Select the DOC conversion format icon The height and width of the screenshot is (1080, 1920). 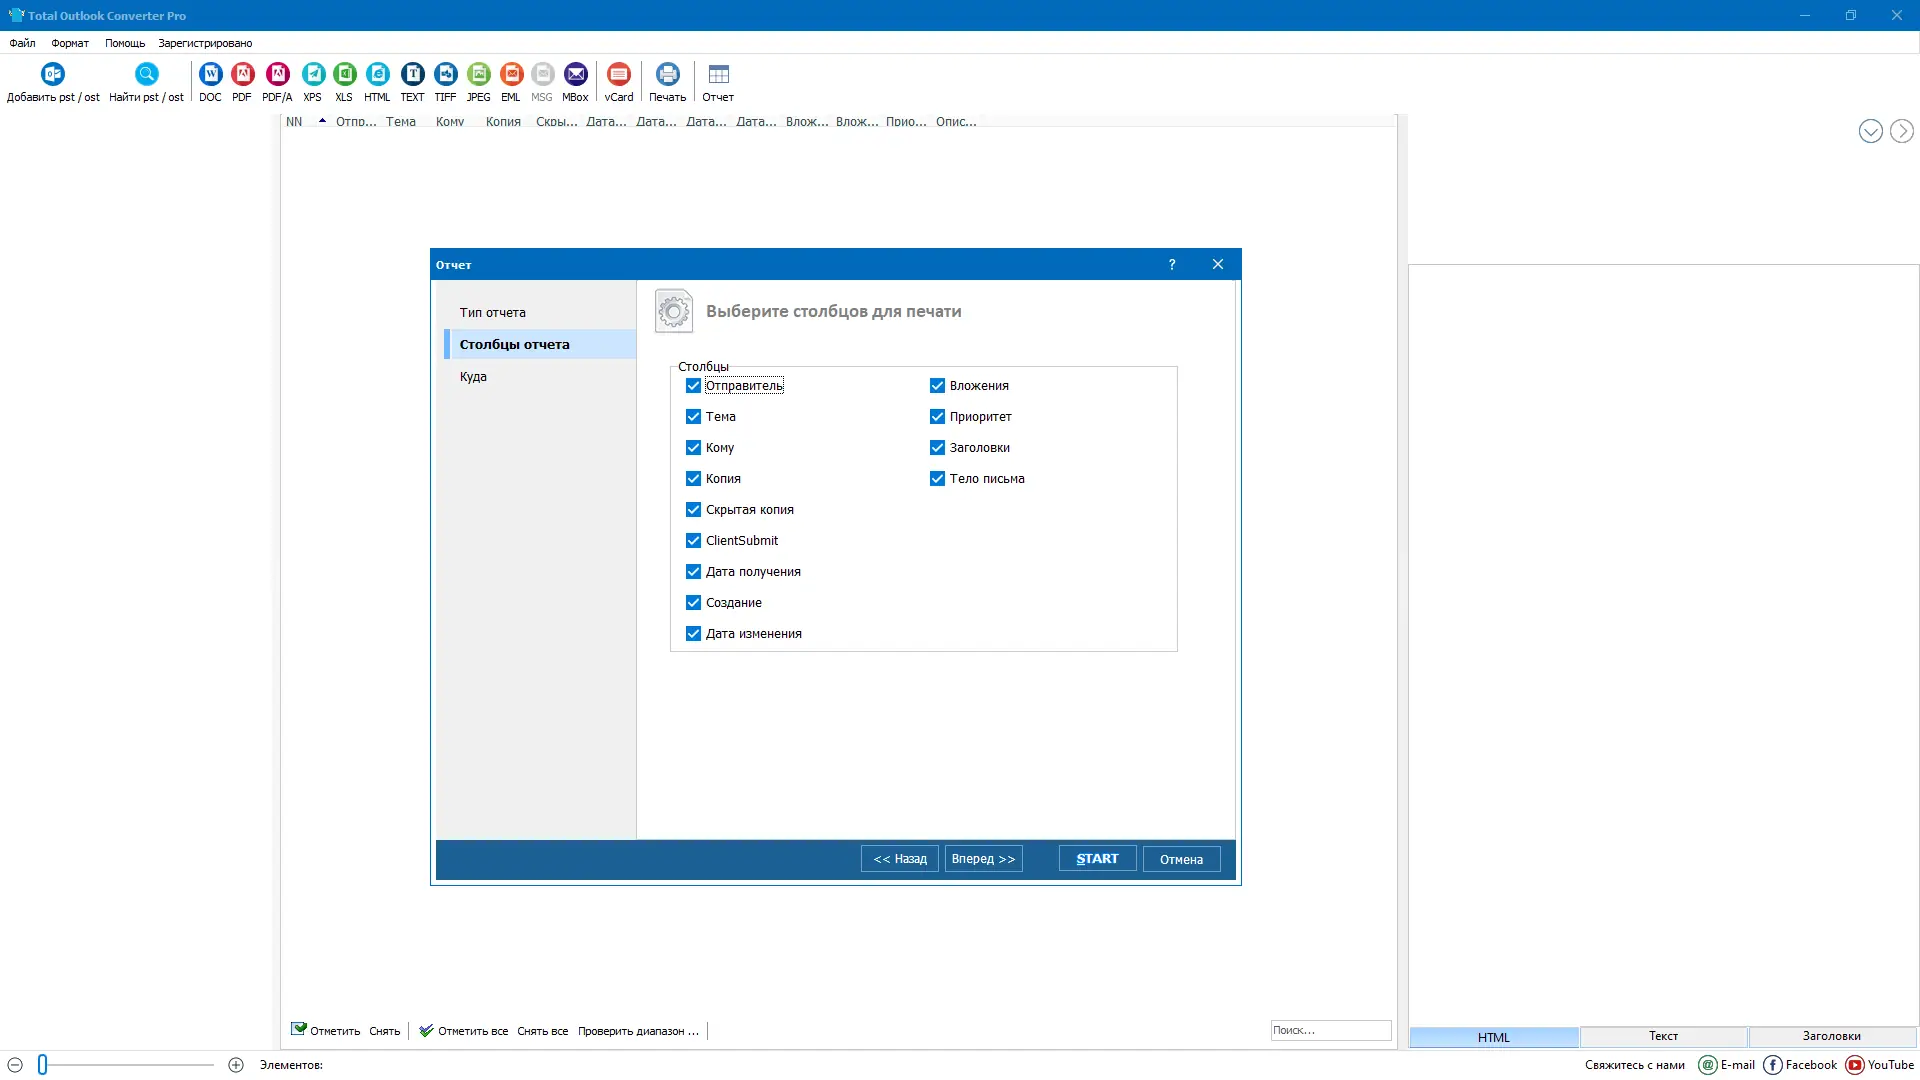click(x=210, y=75)
